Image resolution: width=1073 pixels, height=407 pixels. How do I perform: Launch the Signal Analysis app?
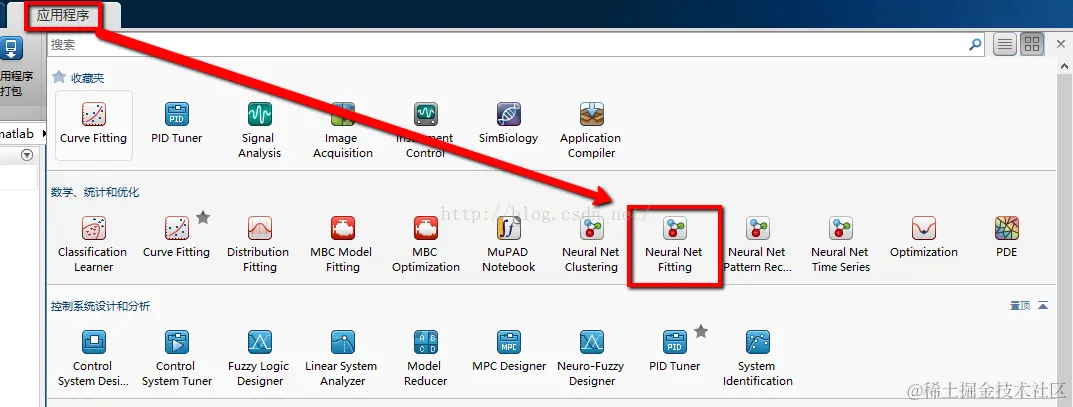(259, 130)
